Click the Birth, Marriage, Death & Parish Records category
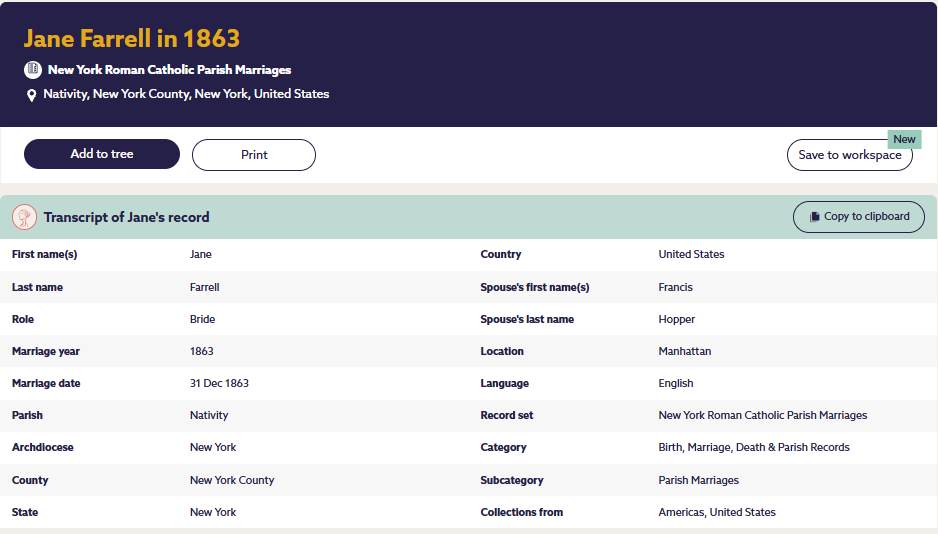Screen dimensions: 938x534 pos(754,447)
